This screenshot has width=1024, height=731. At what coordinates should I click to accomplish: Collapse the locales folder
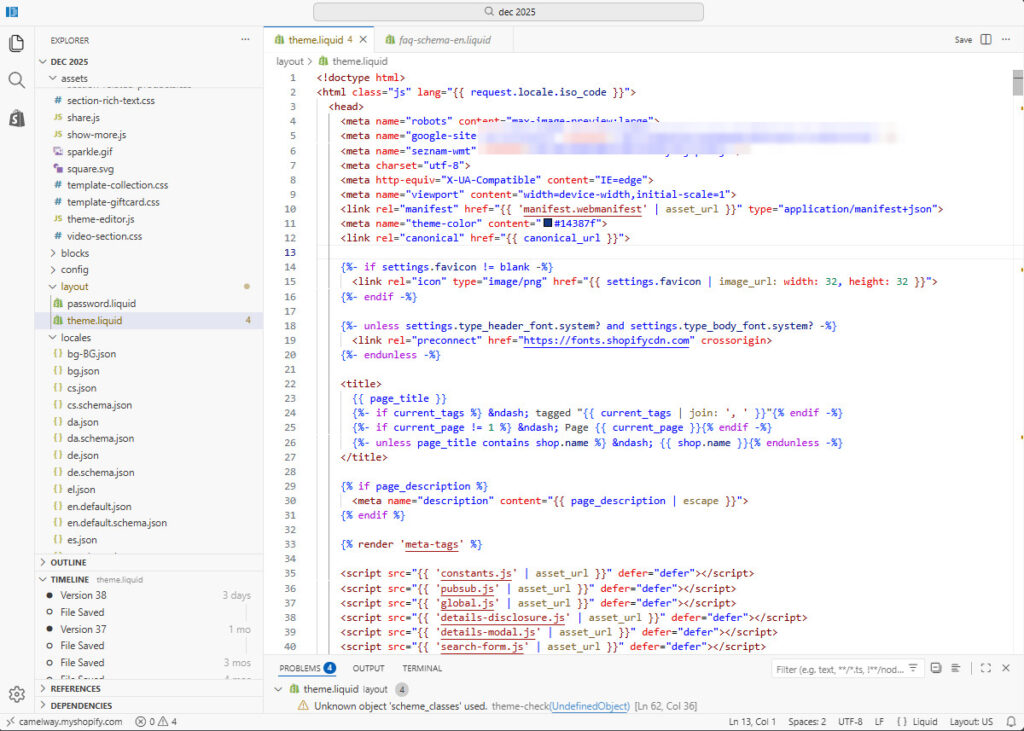click(76, 338)
